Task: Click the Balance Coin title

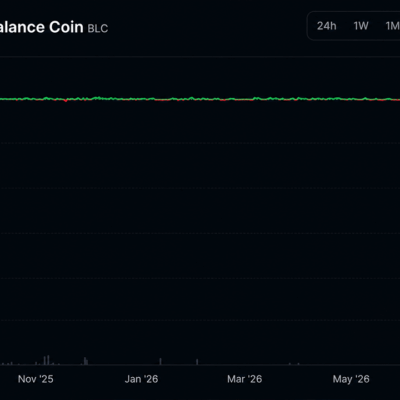Action: (x=41, y=27)
